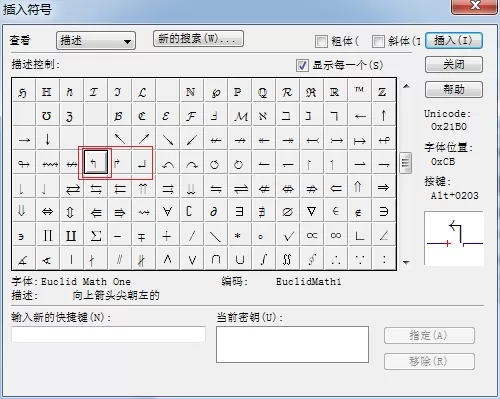Click the font name Euclid Math One
Screen dimensions: 500x399
pyautogui.click(x=86, y=282)
